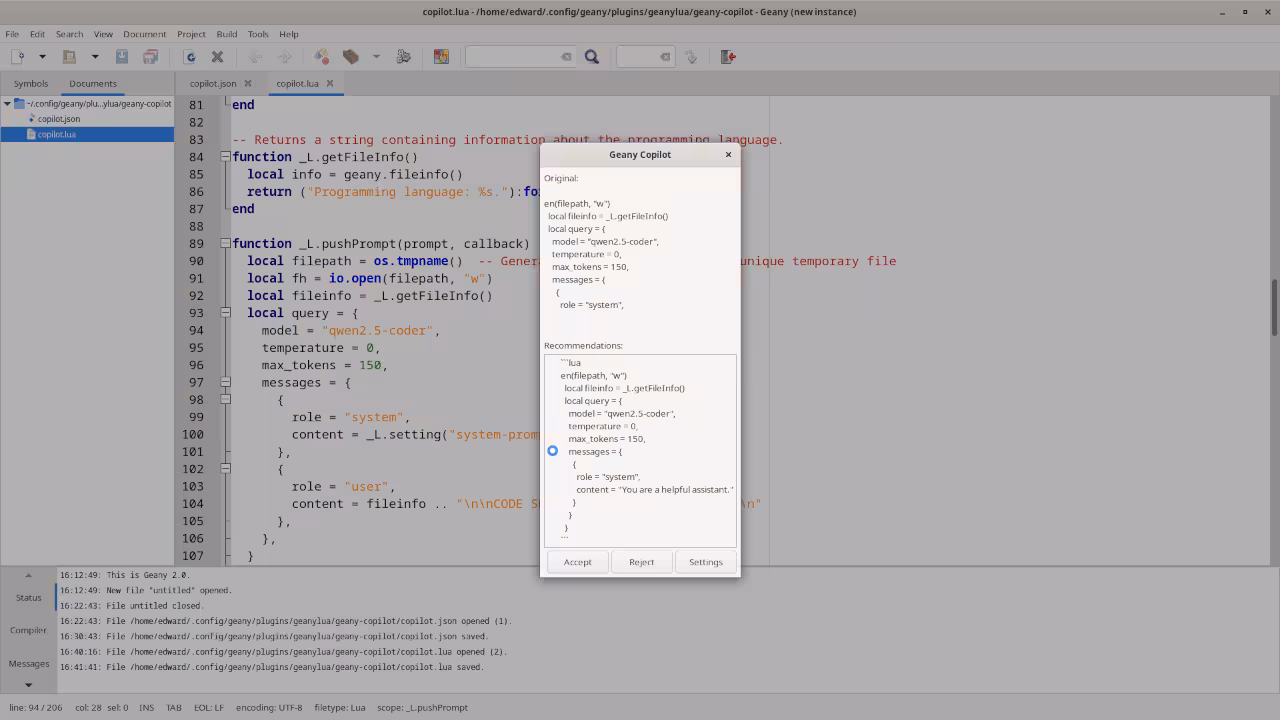
Task: Click the Build brick icon
Action: [351, 57]
